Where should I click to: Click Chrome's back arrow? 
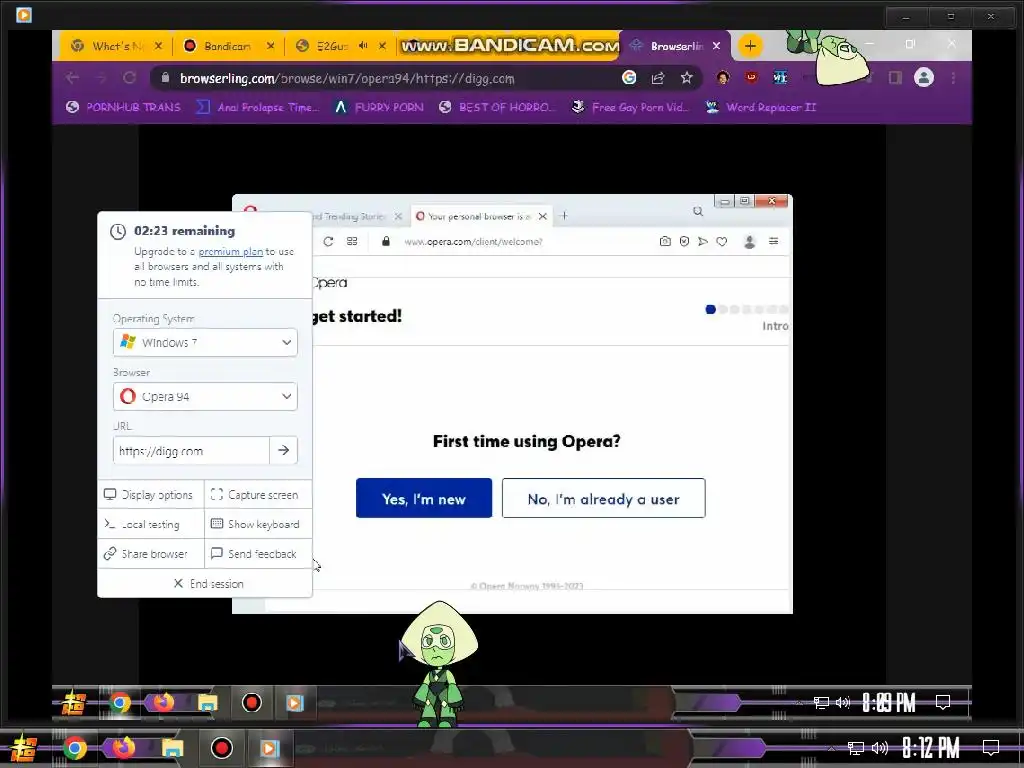72,78
